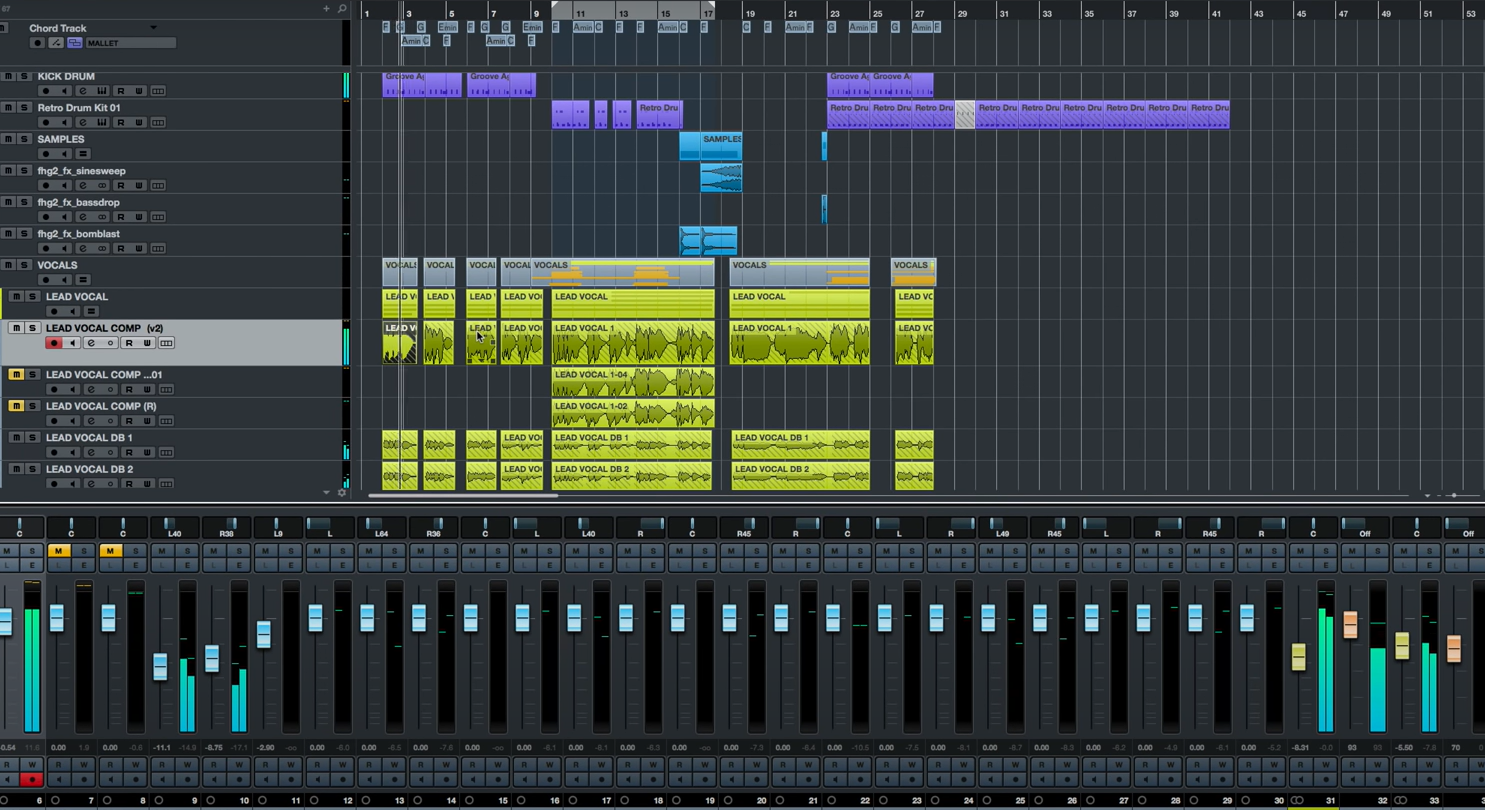1485x810 pixels.
Task: Select the SAMPLES audio event at bar 17
Action: coord(711,146)
